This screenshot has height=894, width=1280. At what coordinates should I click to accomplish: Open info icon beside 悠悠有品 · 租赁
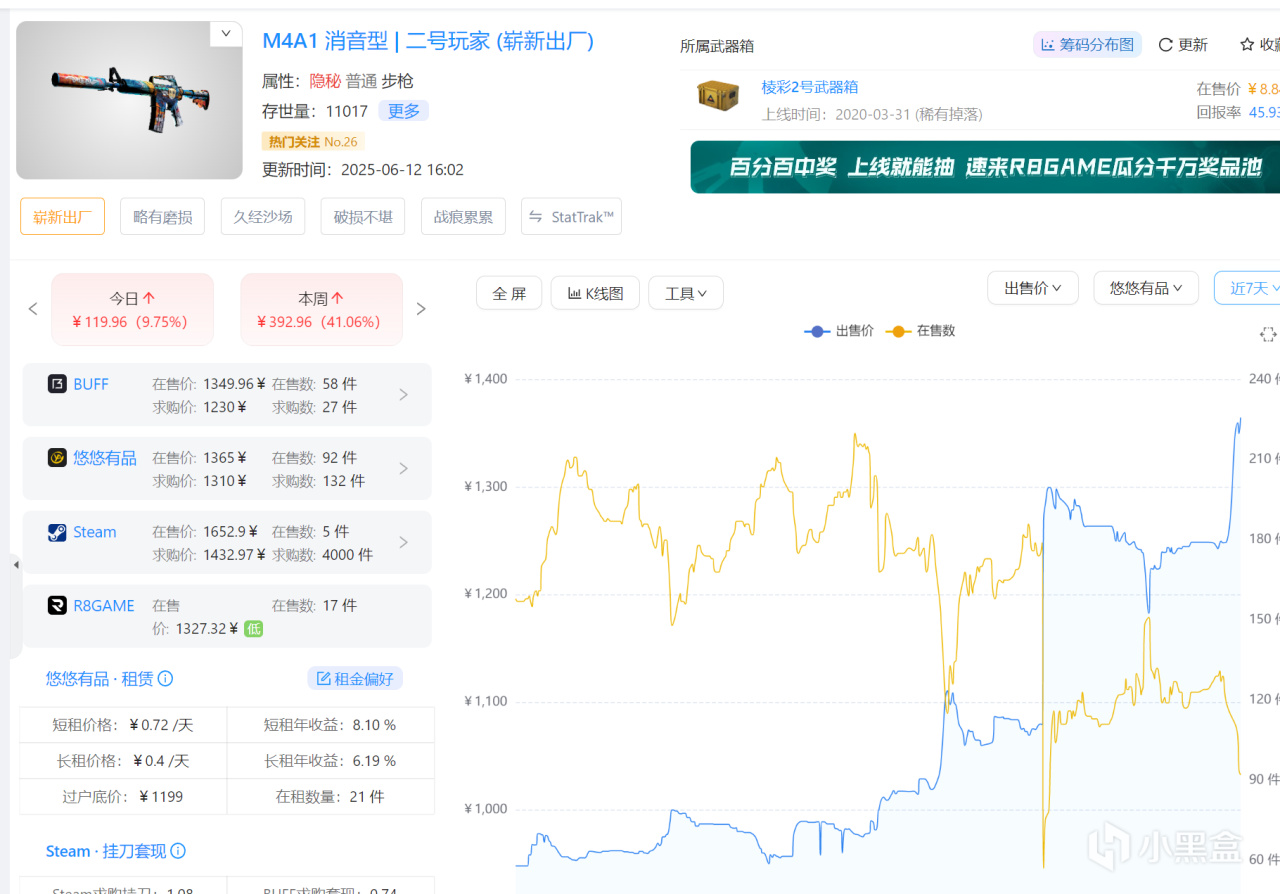[x=166, y=678]
